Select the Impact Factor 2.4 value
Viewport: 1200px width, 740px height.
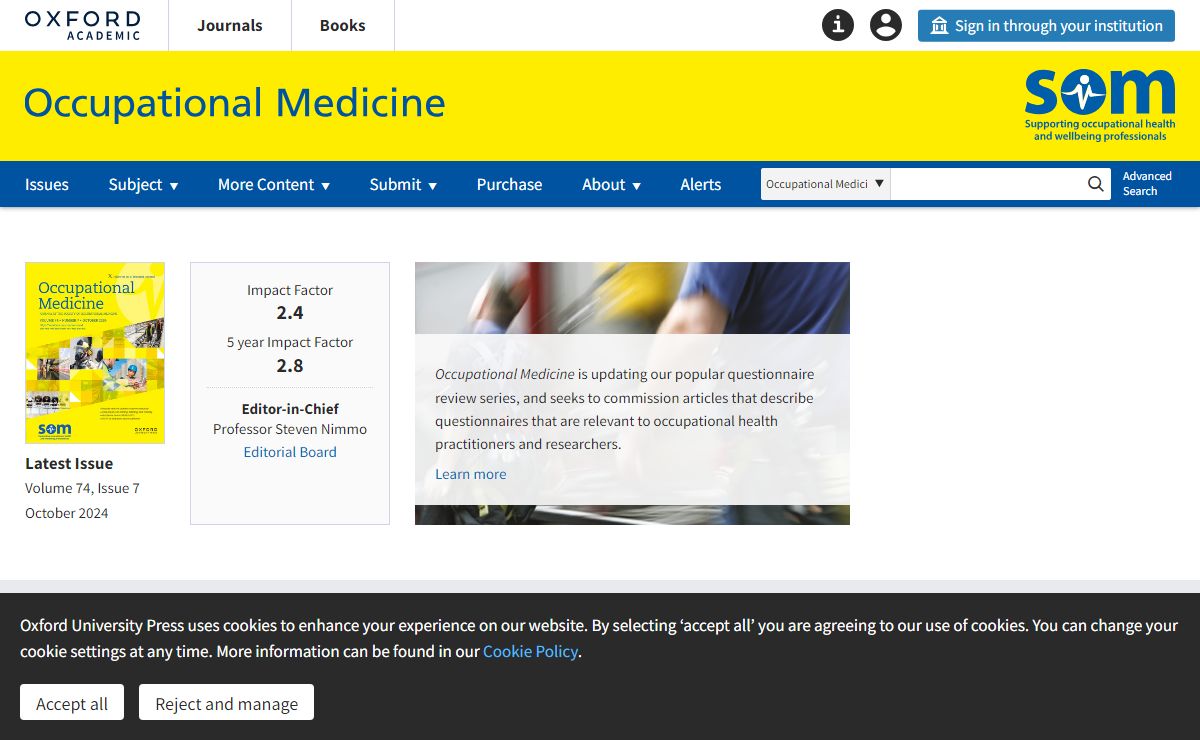click(290, 313)
